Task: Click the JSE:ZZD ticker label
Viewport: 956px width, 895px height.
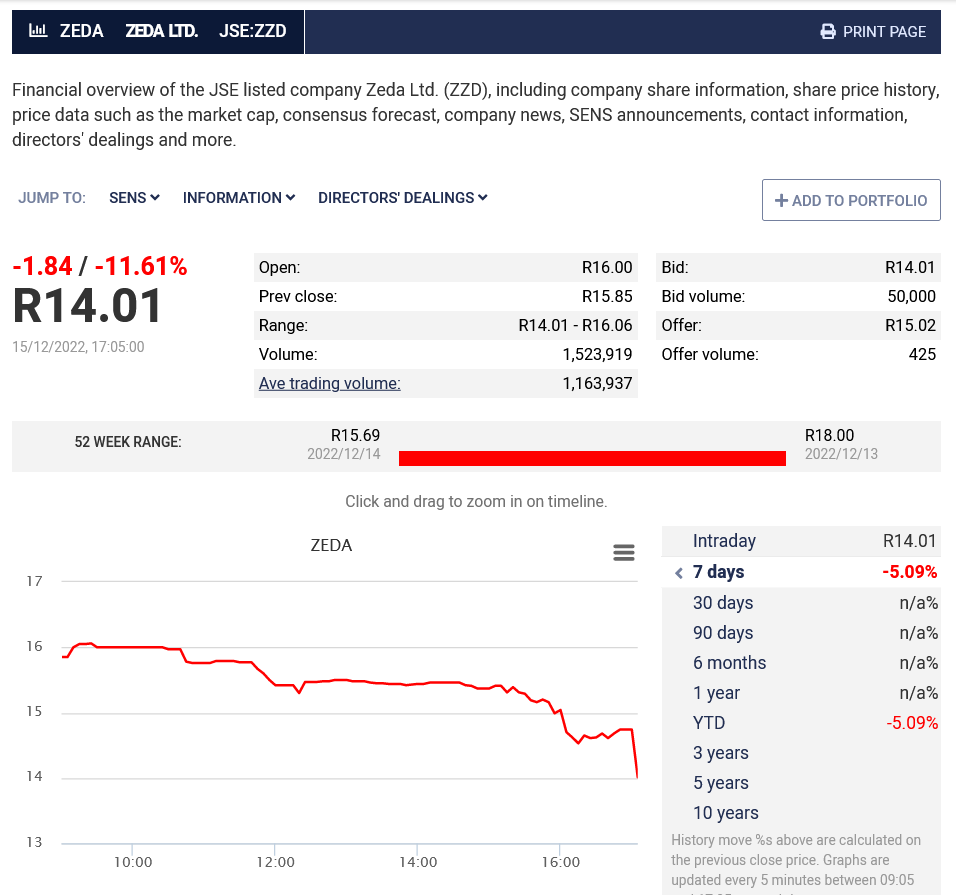Action: (252, 31)
